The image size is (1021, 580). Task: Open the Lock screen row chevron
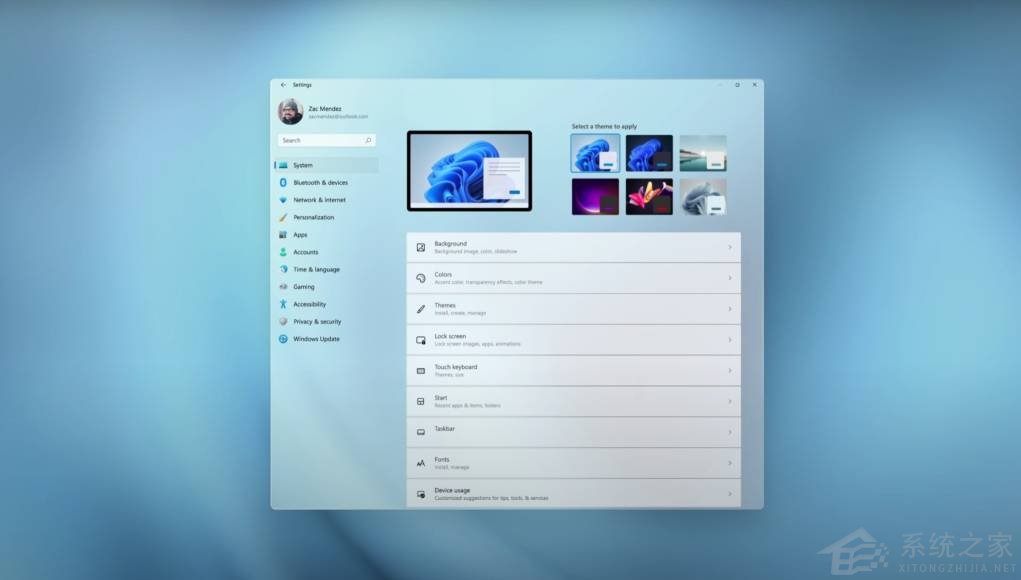[729, 340]
